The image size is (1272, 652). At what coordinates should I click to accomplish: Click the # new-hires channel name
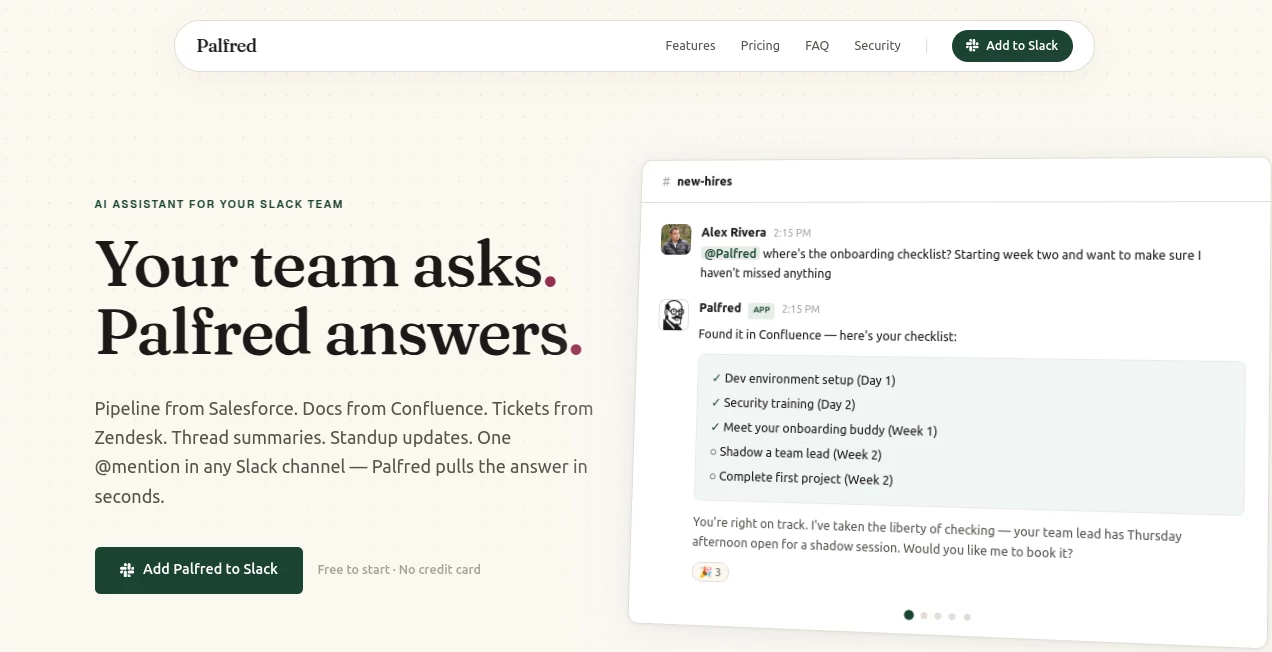point(697,181)
